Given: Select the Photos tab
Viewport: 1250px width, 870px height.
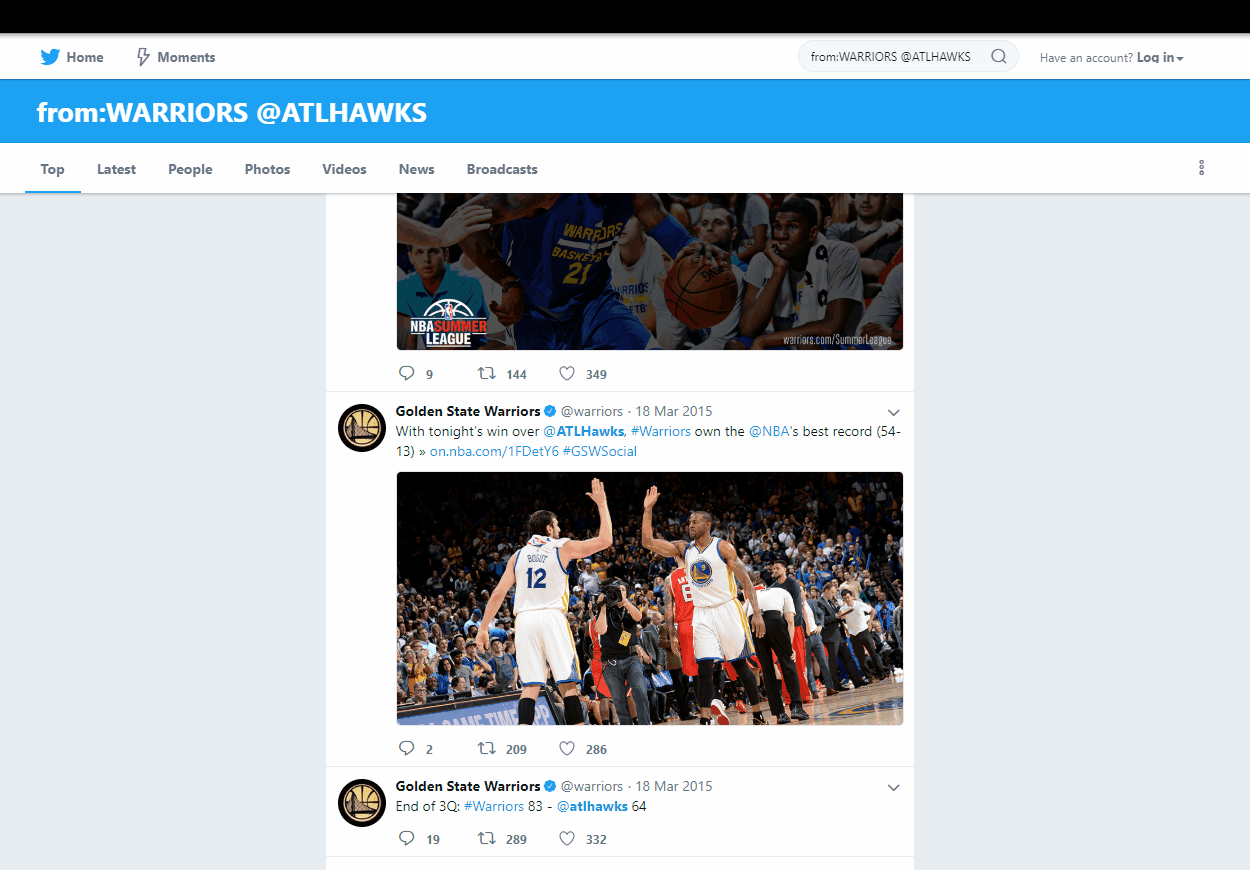Looking at the screenshot, I should click(267, 169).
